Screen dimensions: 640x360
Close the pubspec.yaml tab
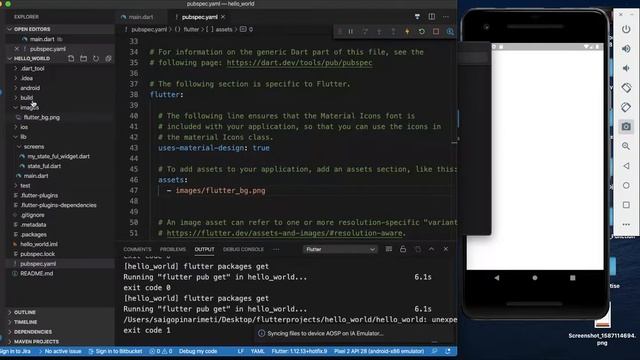[223, 17]
